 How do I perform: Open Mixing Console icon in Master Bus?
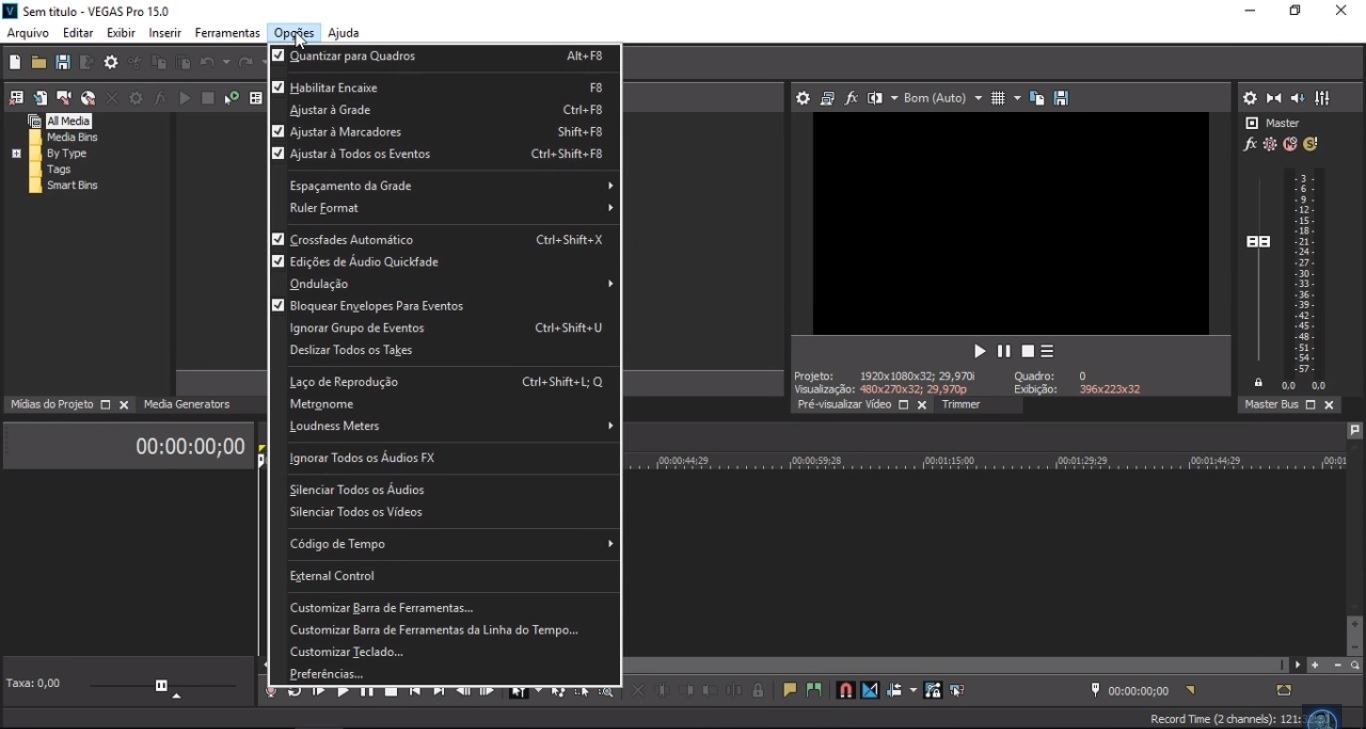pyautogui.click(x=1322, y=98)
